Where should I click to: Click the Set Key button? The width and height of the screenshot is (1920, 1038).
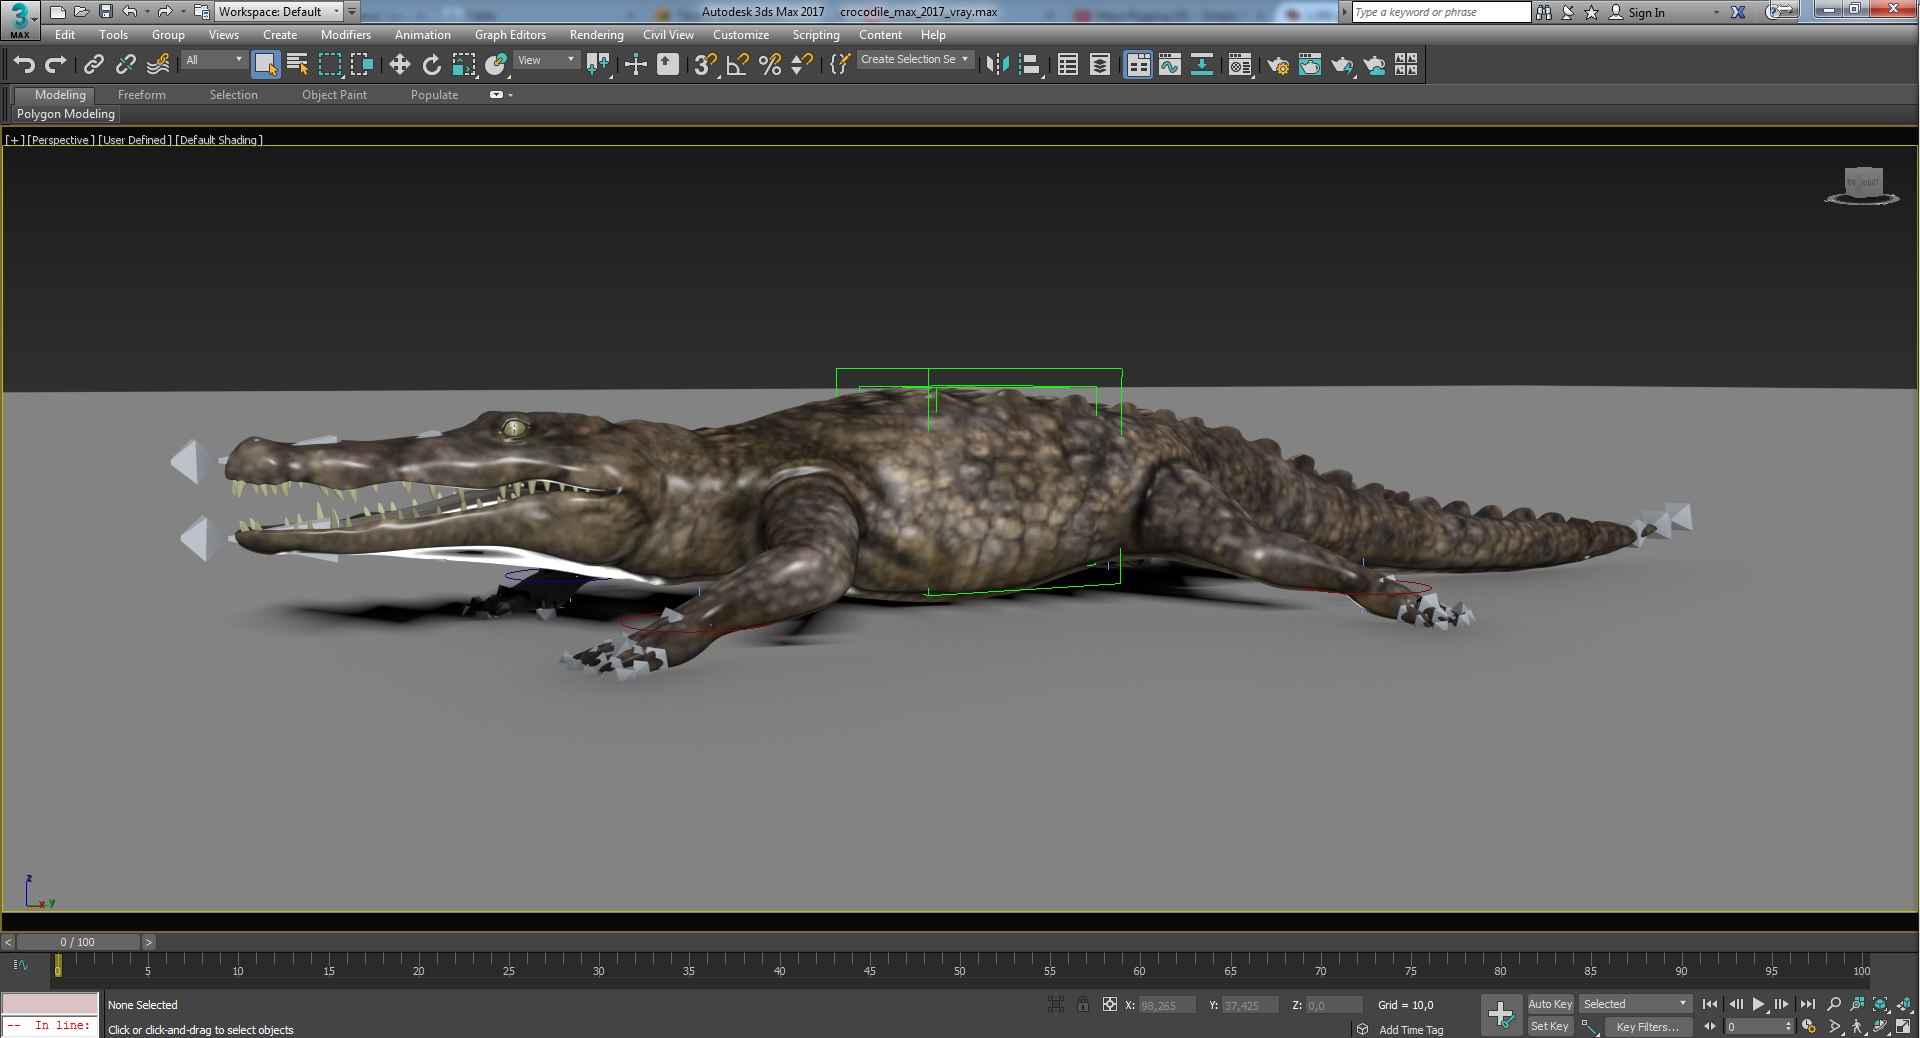[x=1550, y=1026]
